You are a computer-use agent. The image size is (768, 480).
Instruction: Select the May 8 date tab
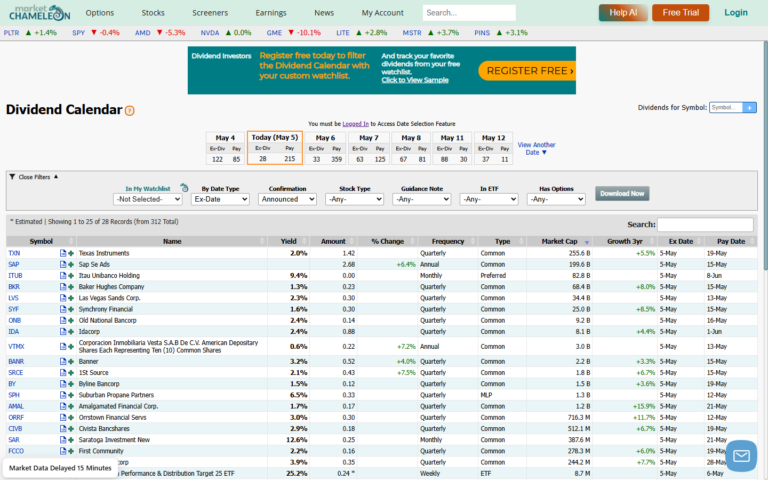pyautogui.click(x=411, y=148)
